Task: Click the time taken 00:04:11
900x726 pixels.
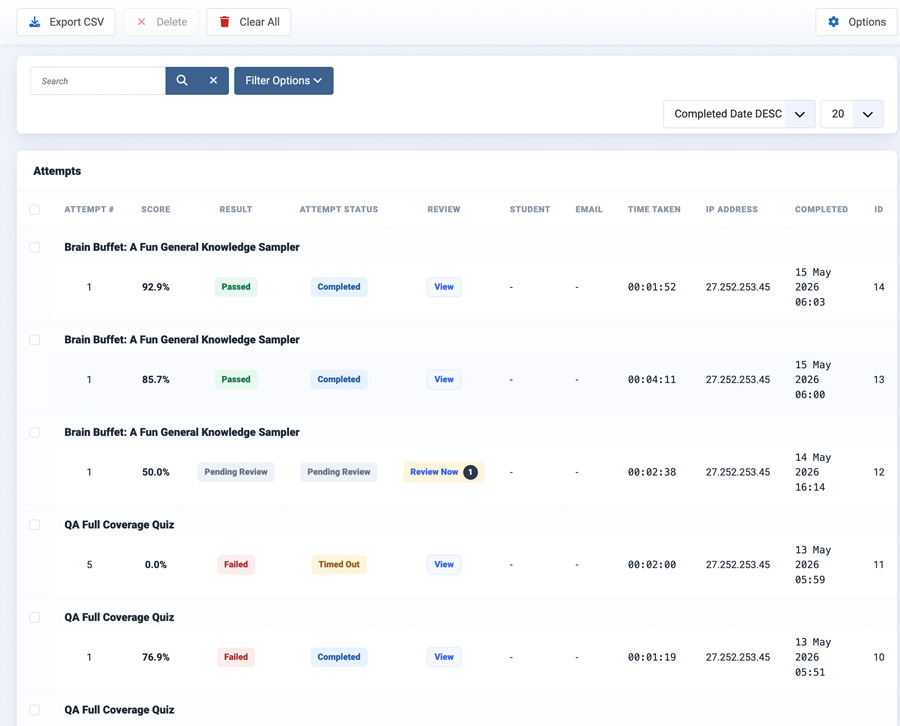Action: point(651,379)
